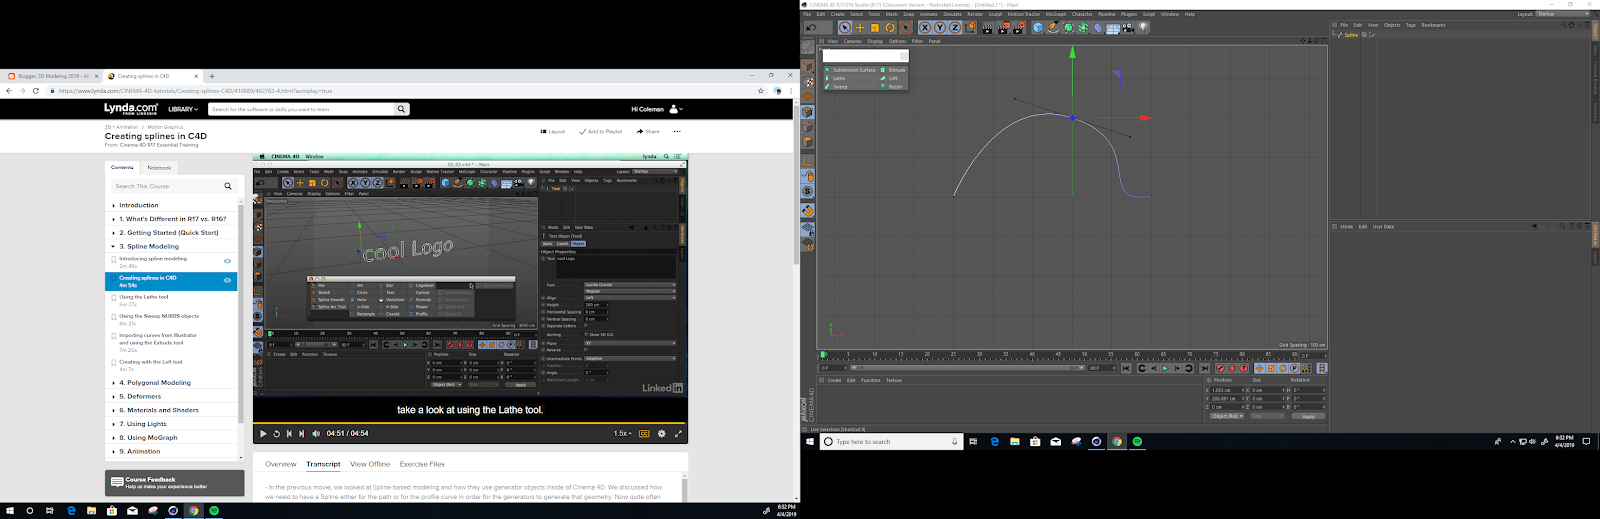Select the Rotate tool in Cinema 4D toolbar
This screenshot has height=519, width=1600.
click(x=890, y=28)
